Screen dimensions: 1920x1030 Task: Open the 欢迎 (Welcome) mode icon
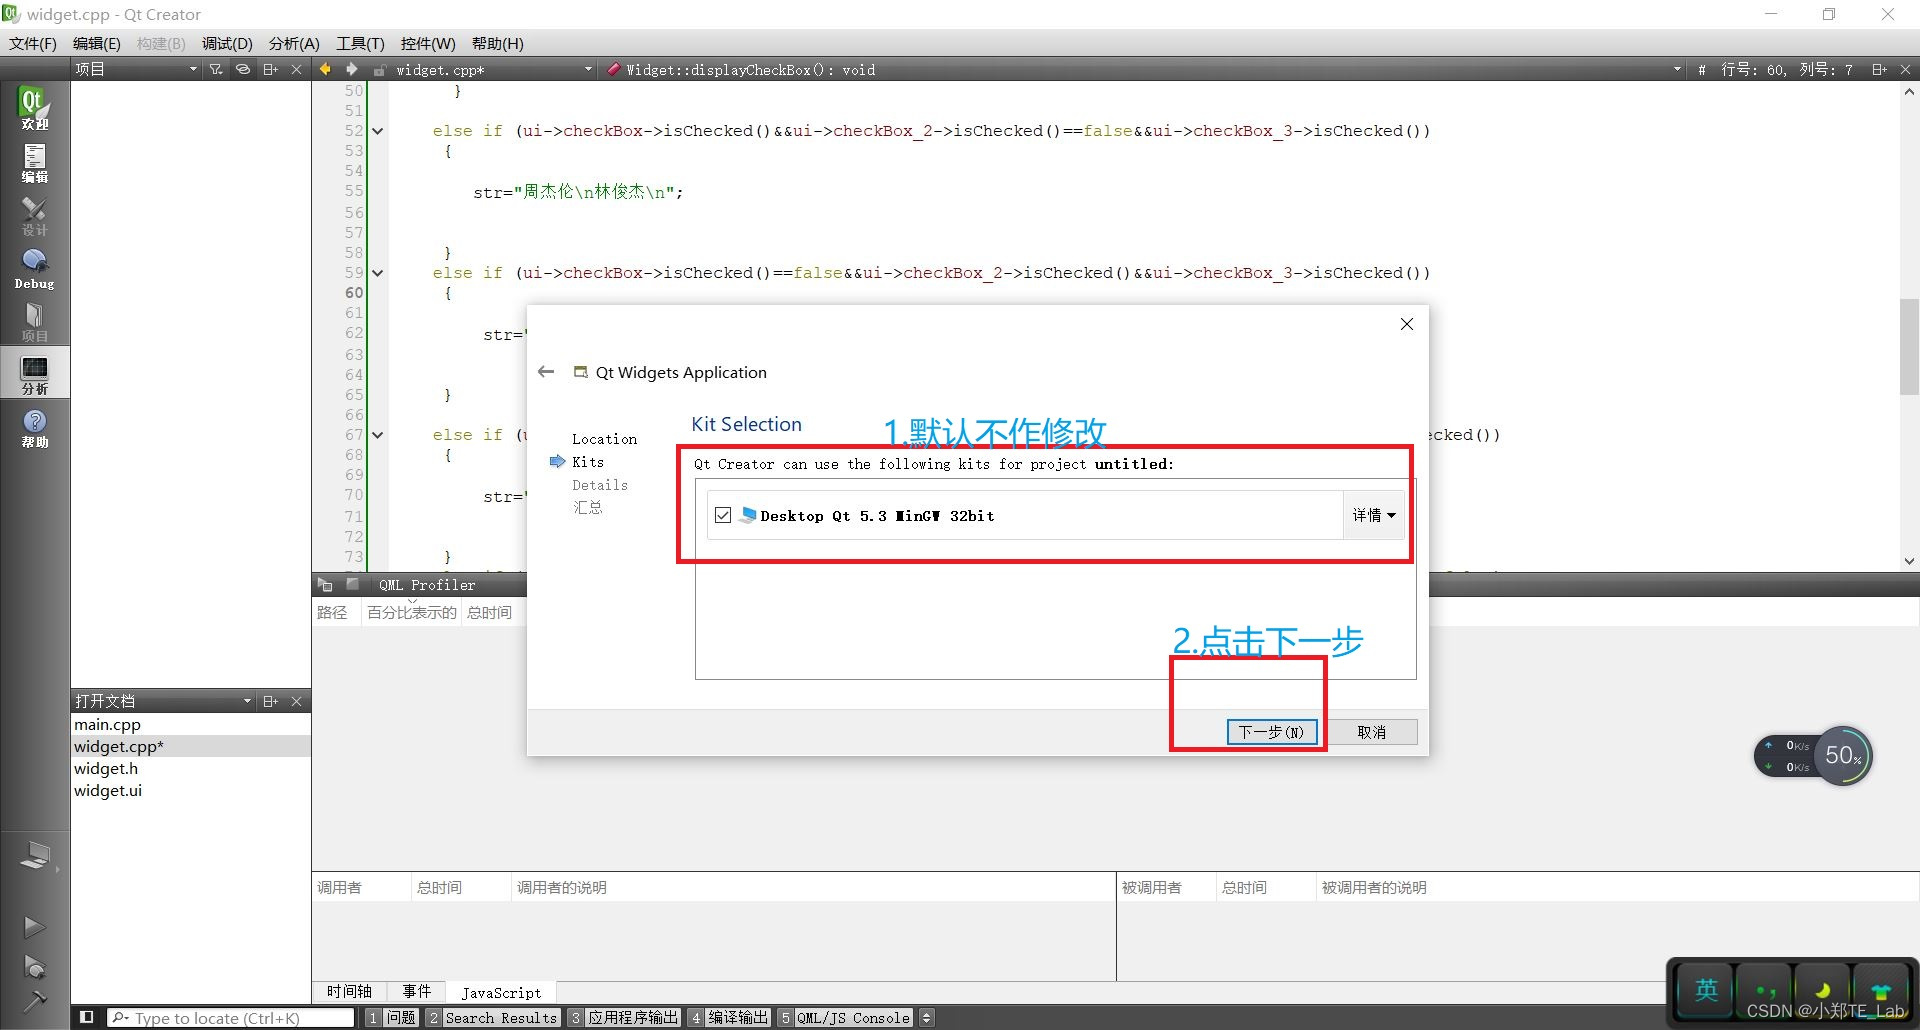34,108
